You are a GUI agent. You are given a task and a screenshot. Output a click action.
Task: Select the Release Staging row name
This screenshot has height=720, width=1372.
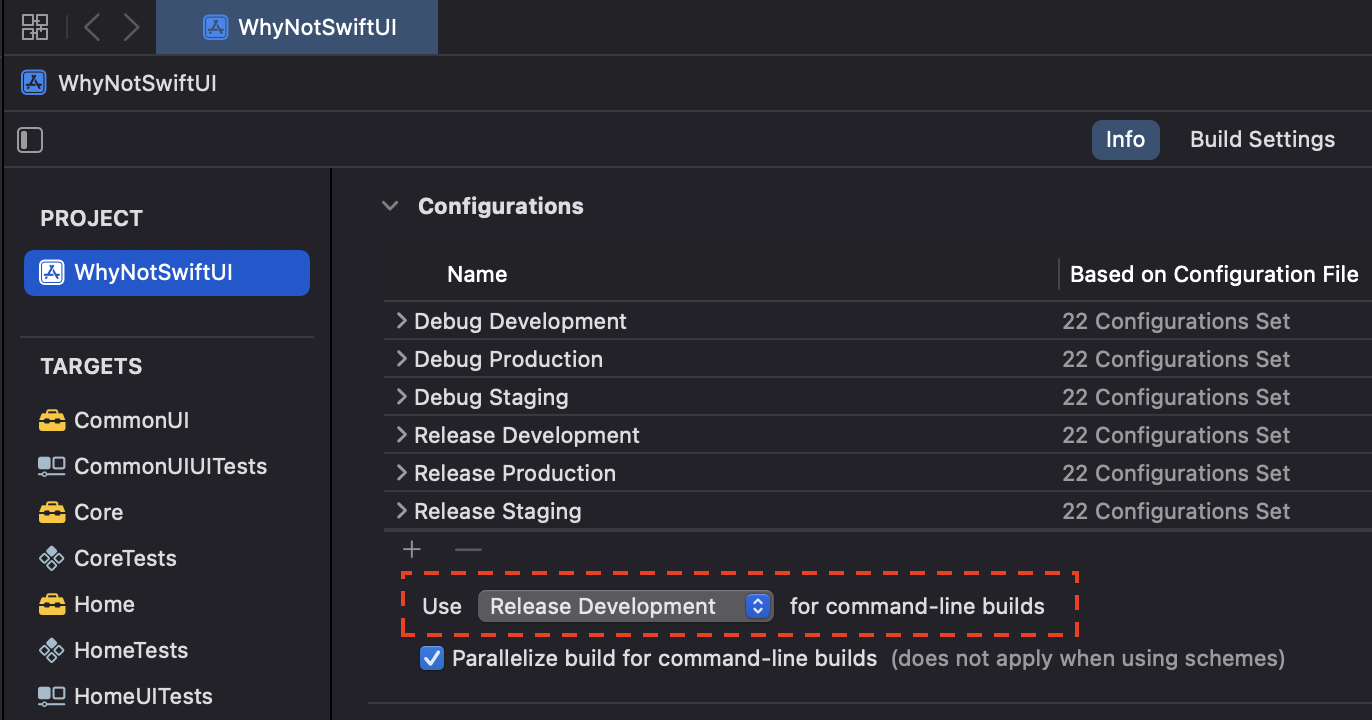pyautogui.click(x=498, y=511)
